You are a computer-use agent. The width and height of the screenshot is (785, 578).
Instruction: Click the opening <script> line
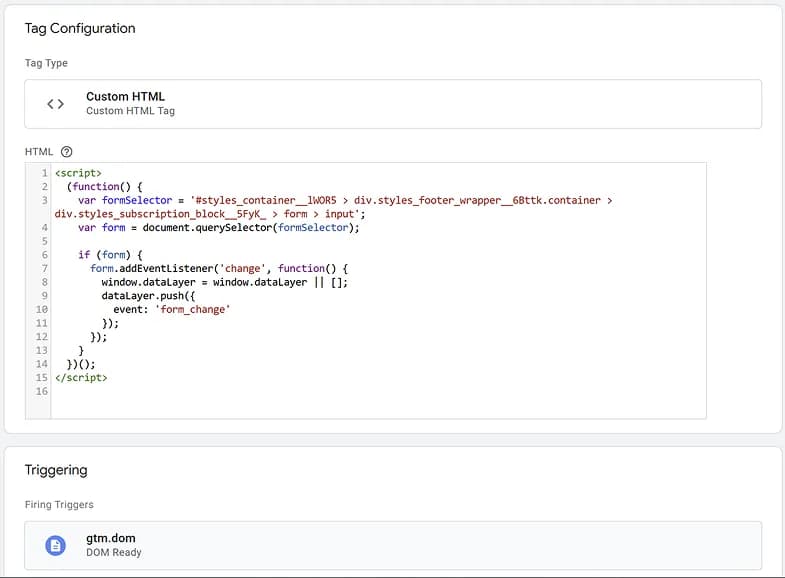[x=78, y=173]
